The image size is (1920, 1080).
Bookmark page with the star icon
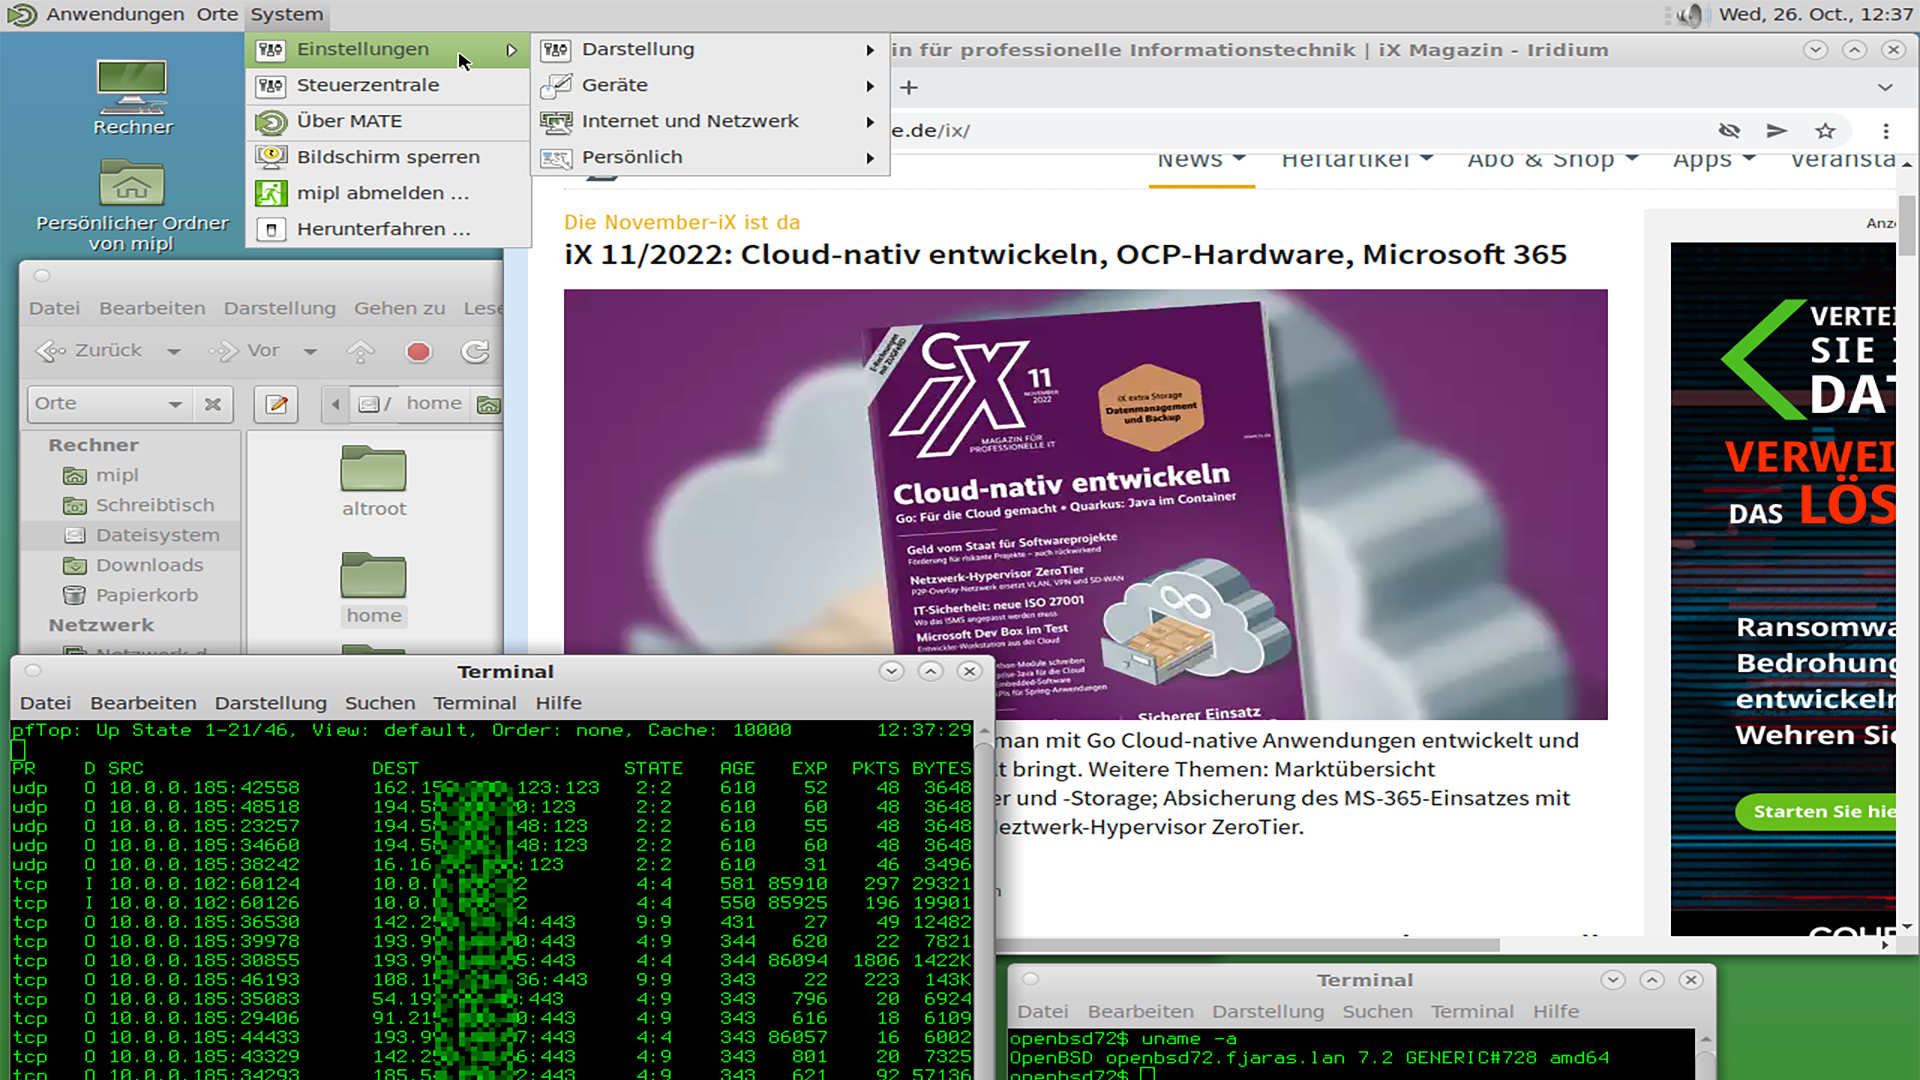(x=1825, y=131)
